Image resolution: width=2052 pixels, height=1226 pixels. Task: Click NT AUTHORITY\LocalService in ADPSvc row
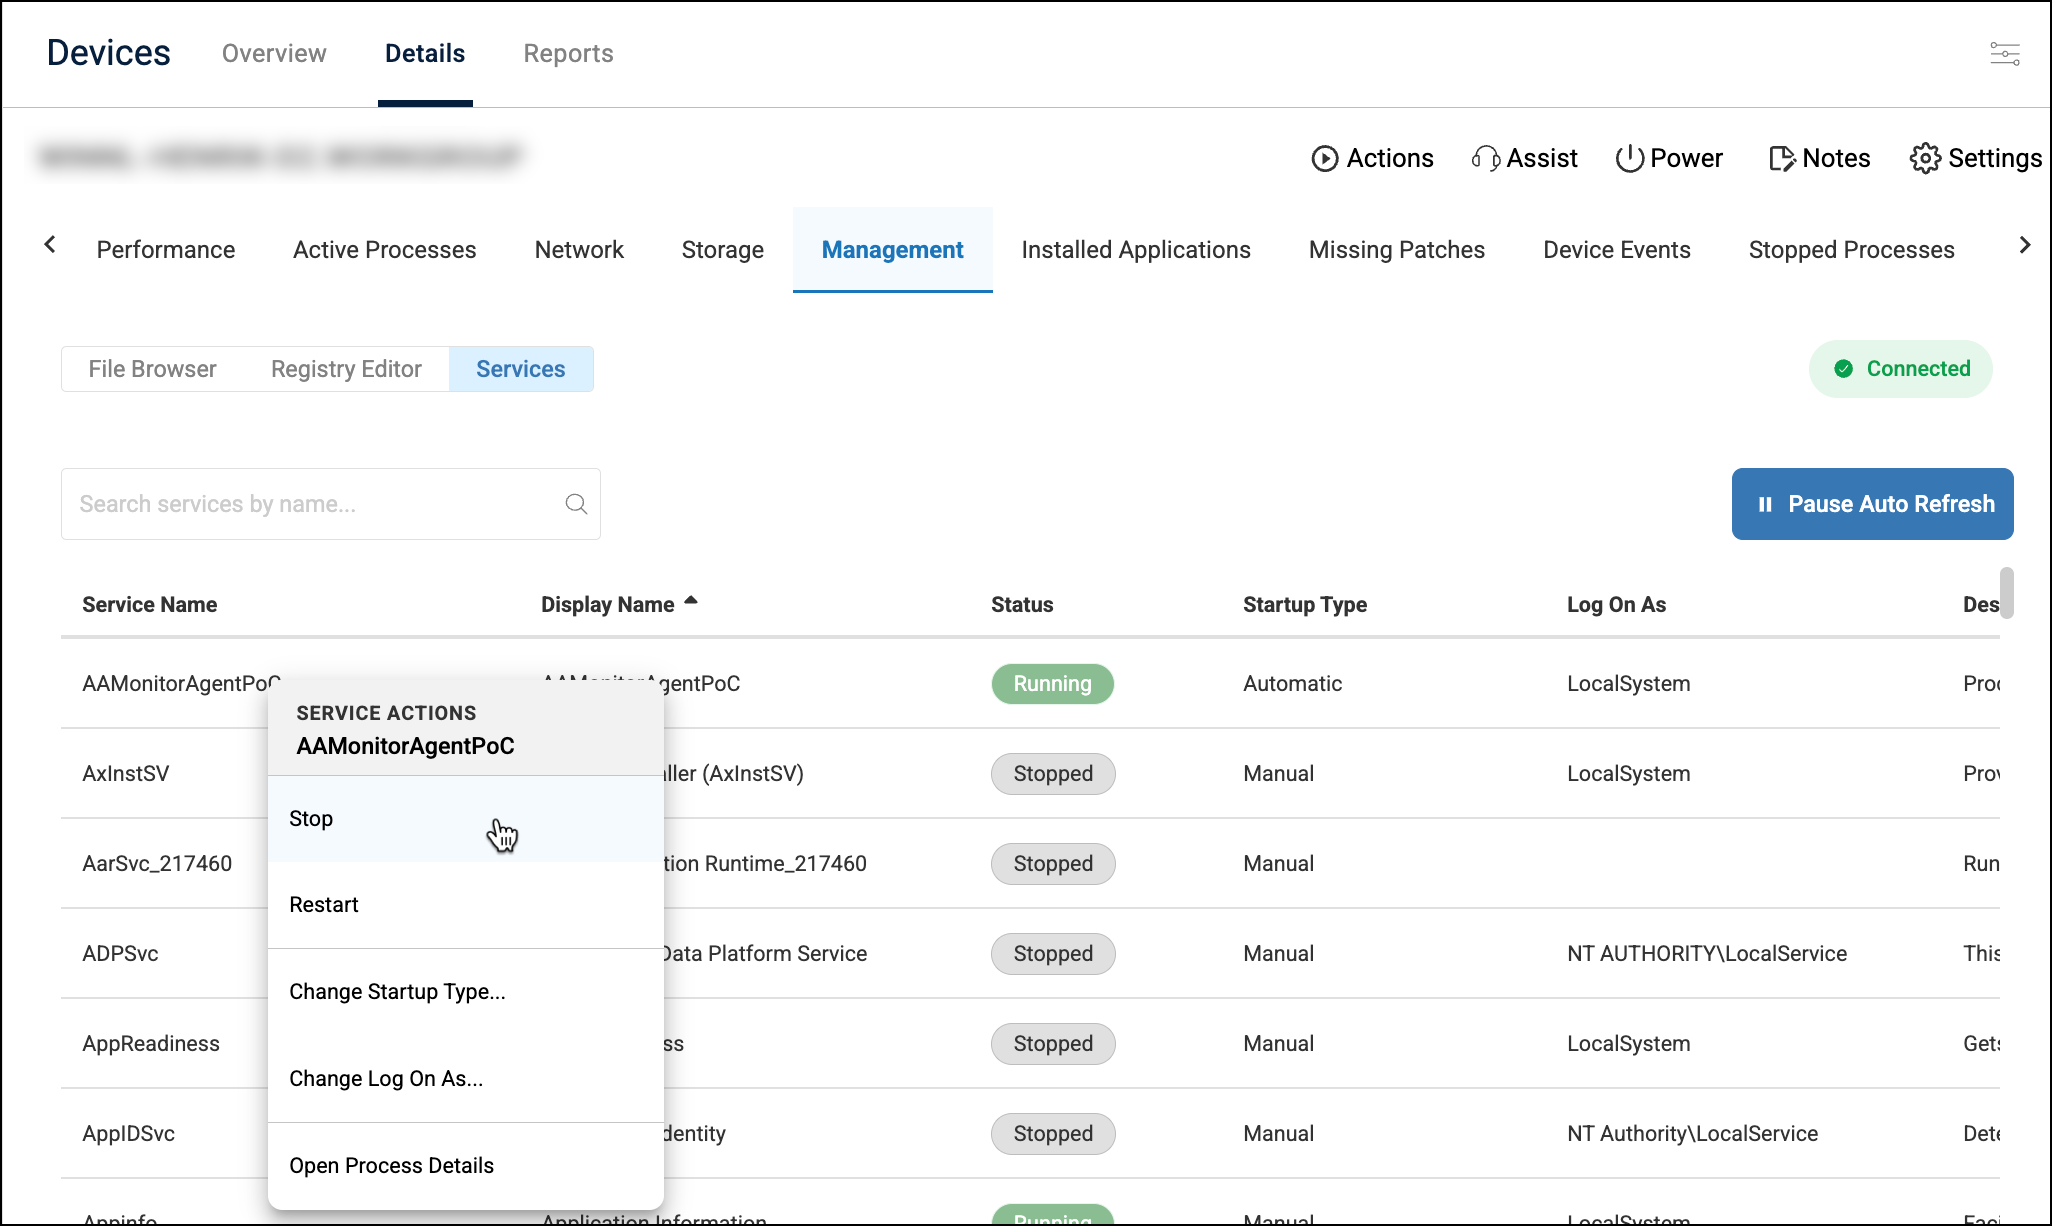(x=1707, y=954)
